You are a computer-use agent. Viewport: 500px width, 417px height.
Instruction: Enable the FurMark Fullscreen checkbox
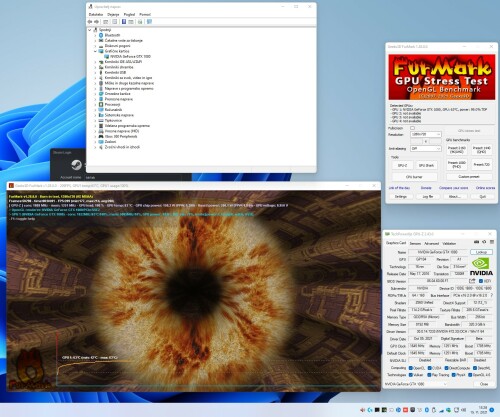click(x=412, y=128)
